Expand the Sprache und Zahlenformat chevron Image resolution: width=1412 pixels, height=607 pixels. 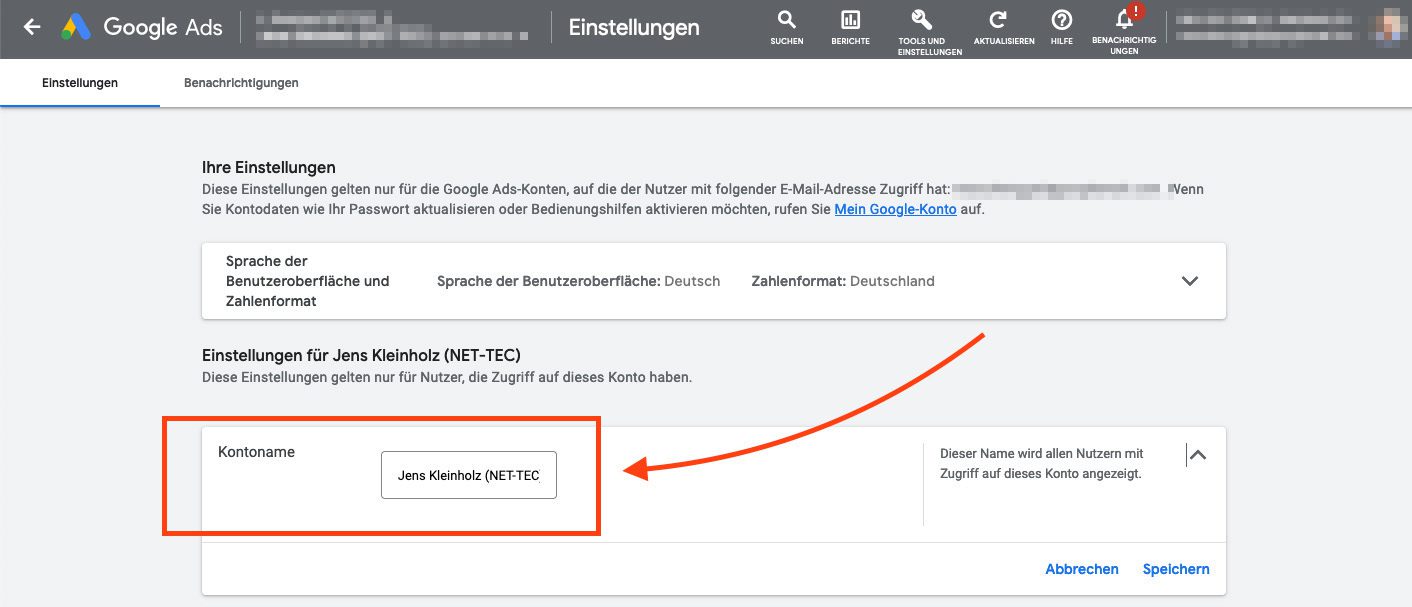(1189, 281)
